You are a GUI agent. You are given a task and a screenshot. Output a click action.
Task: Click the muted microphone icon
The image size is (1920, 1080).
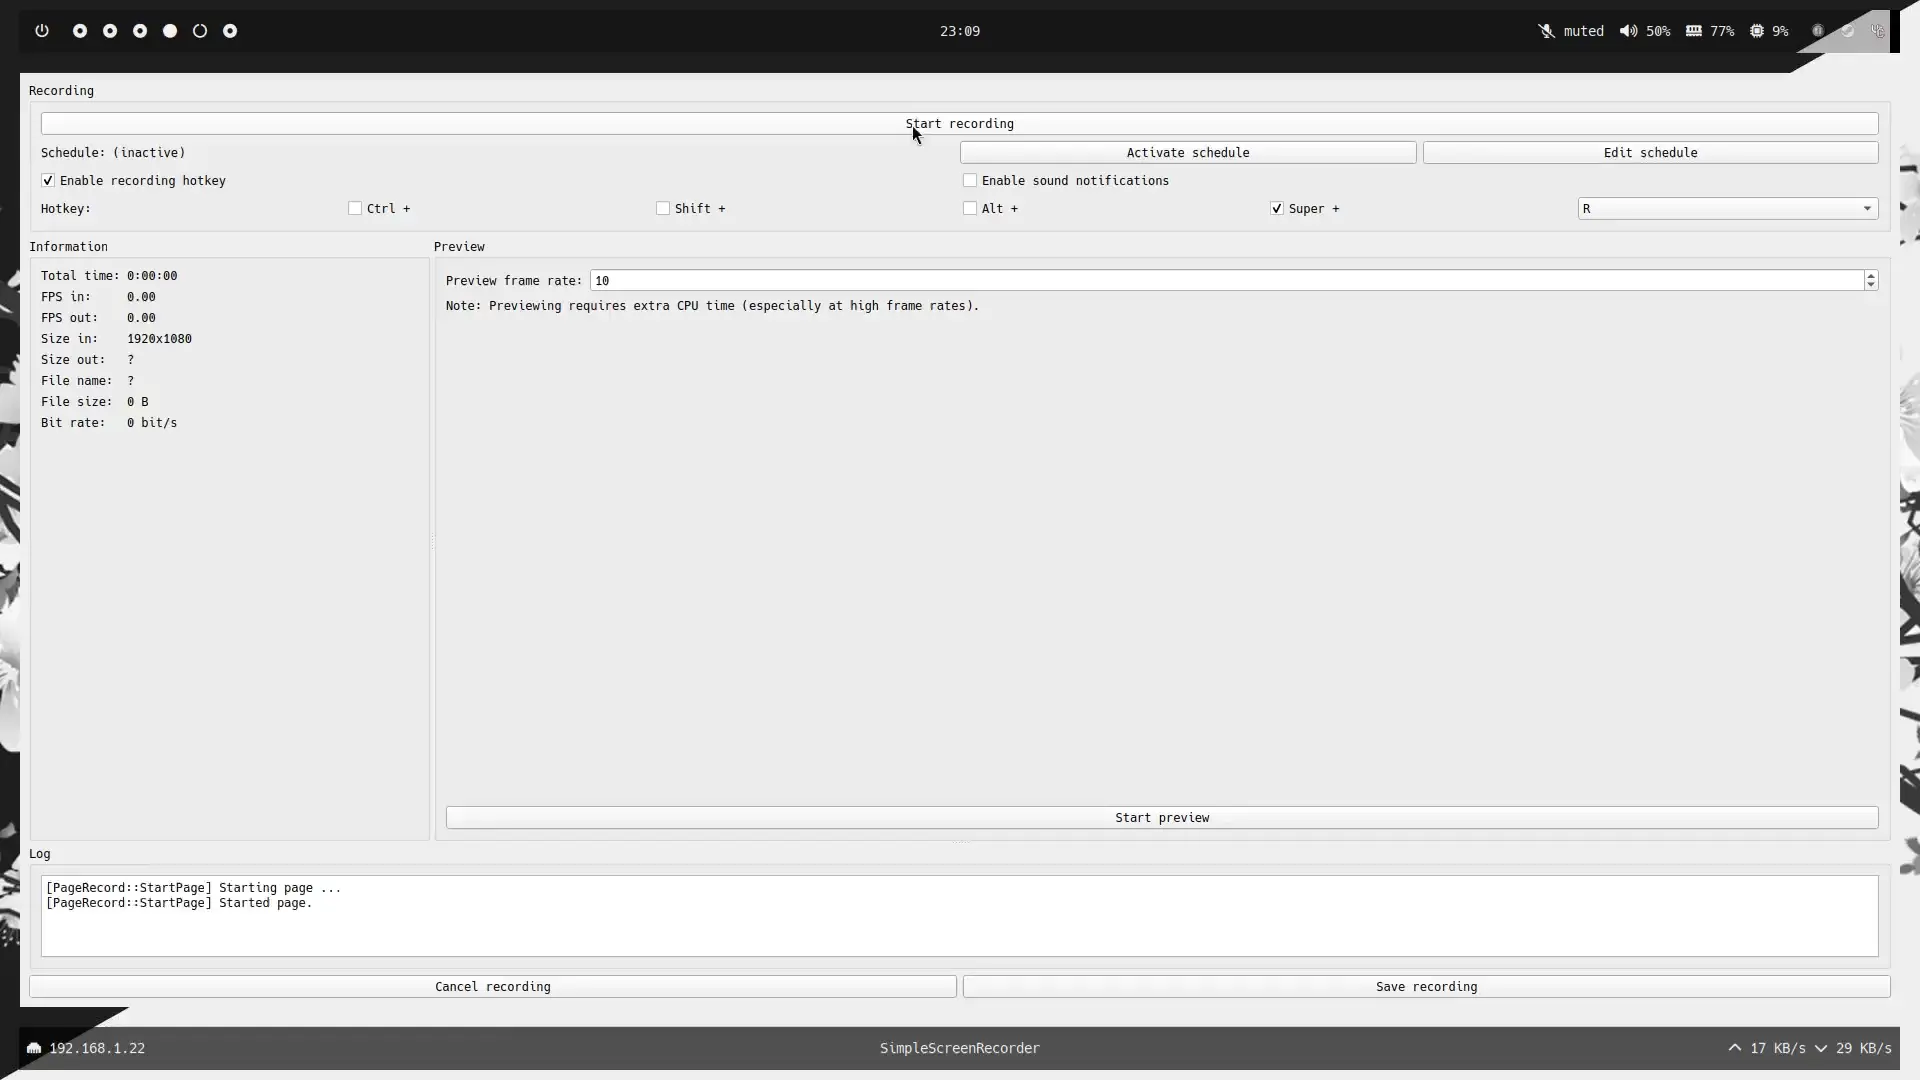tap(1546, 31)
